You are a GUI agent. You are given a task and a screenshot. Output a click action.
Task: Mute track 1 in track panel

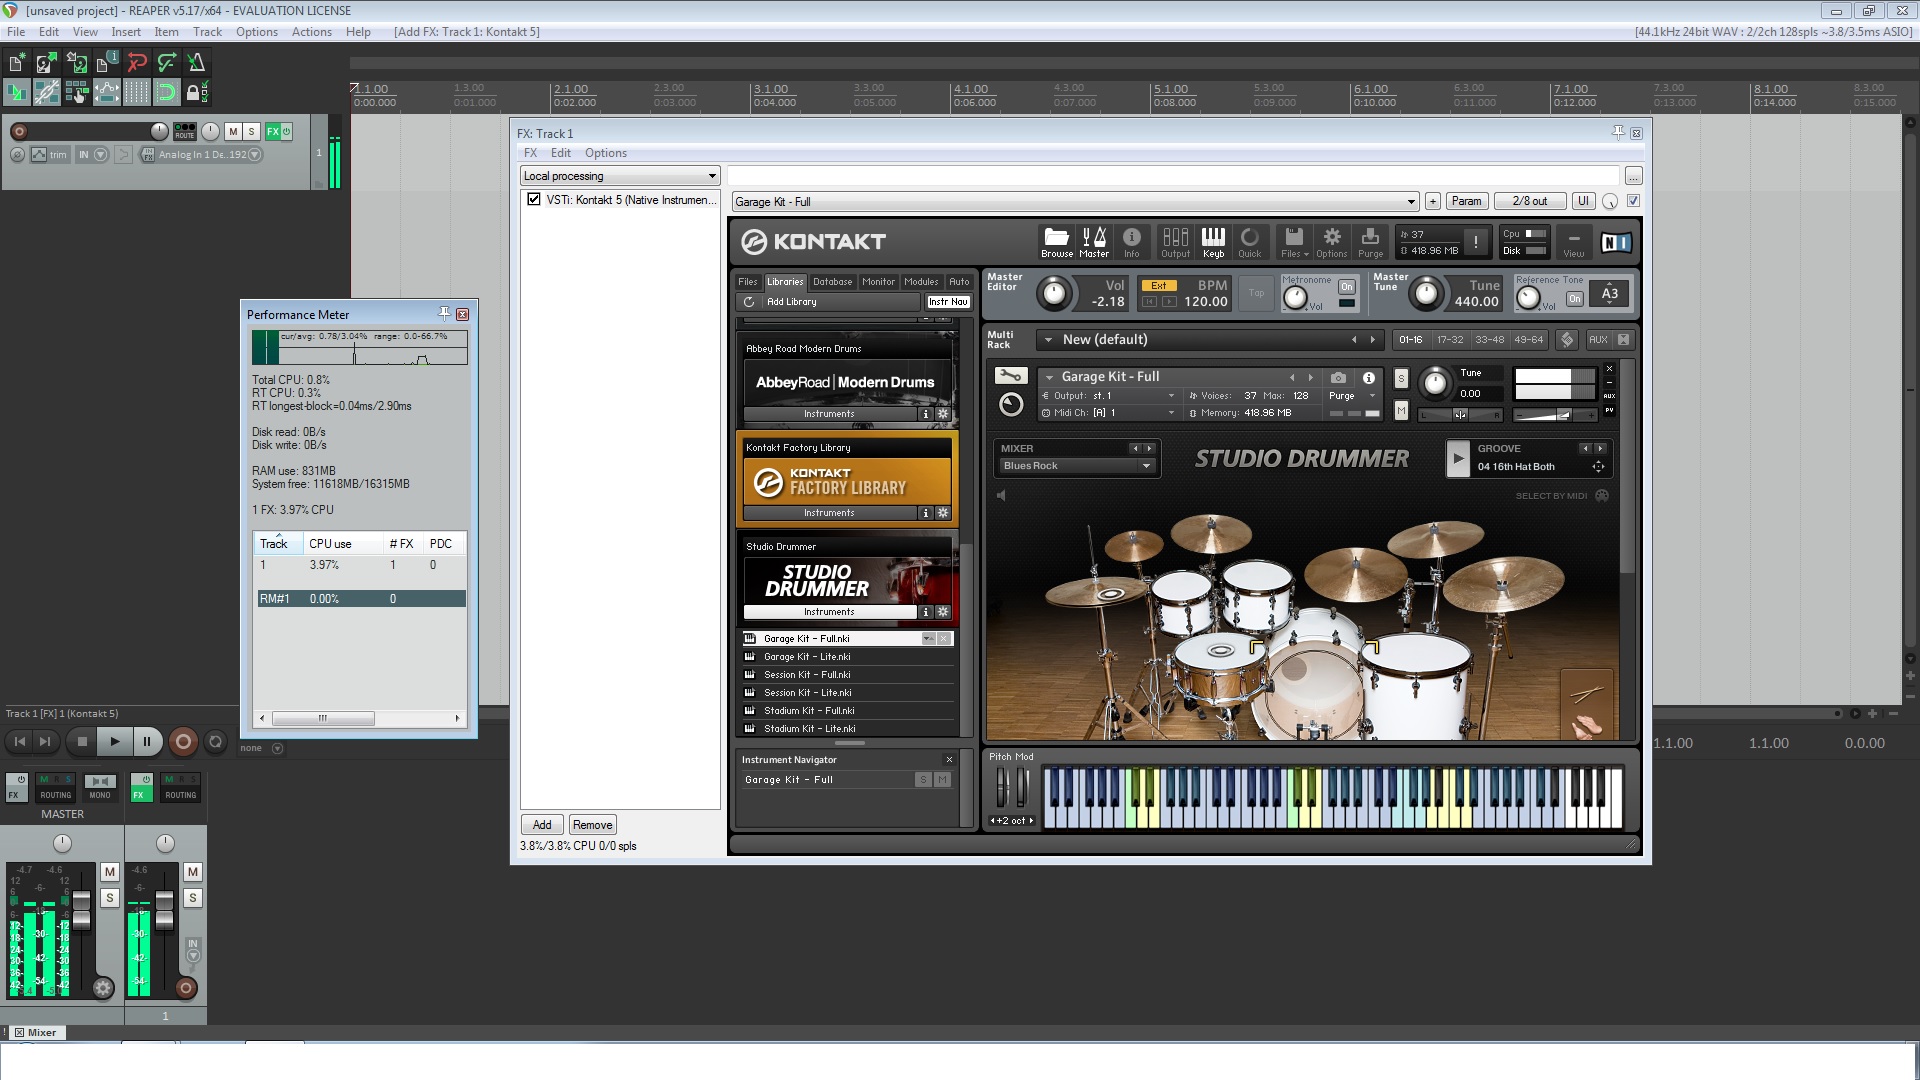tap(233, 131)
